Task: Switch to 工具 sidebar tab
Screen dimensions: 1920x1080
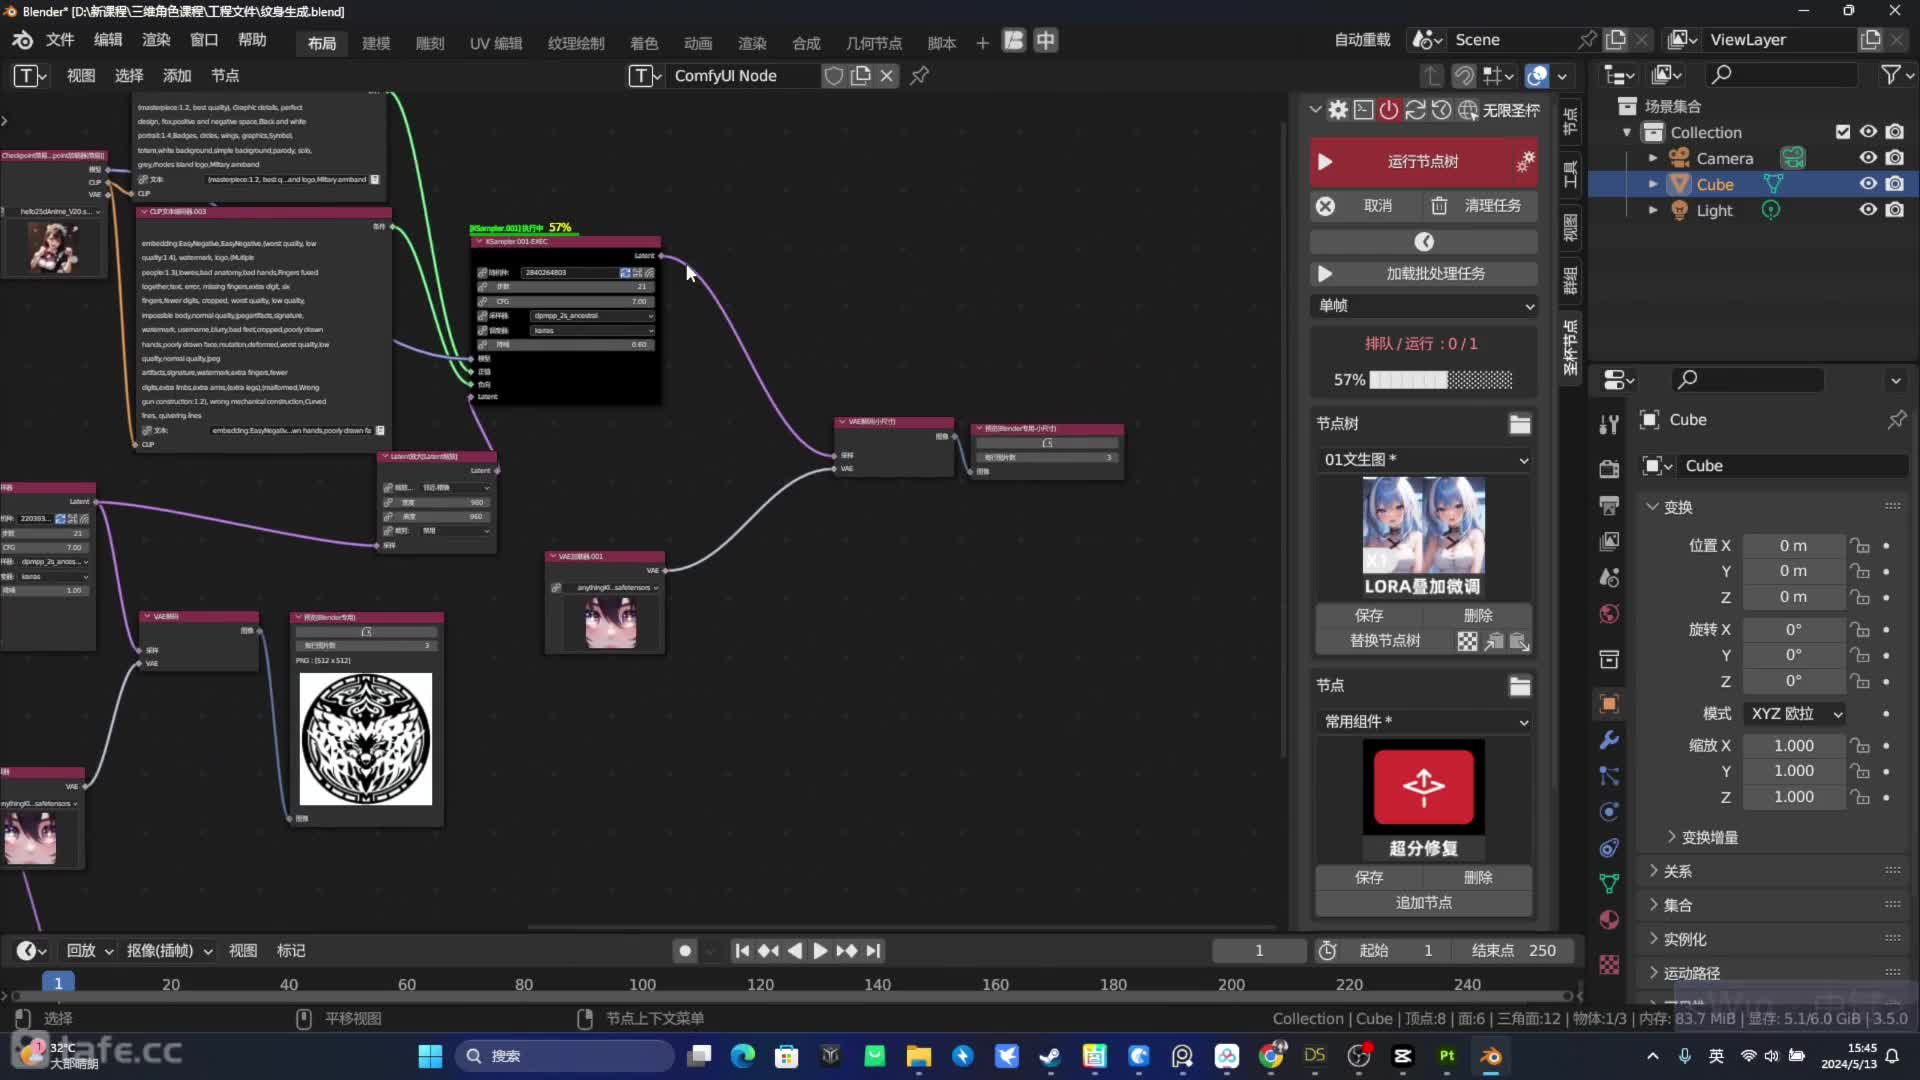Action: coord(1570,174)
